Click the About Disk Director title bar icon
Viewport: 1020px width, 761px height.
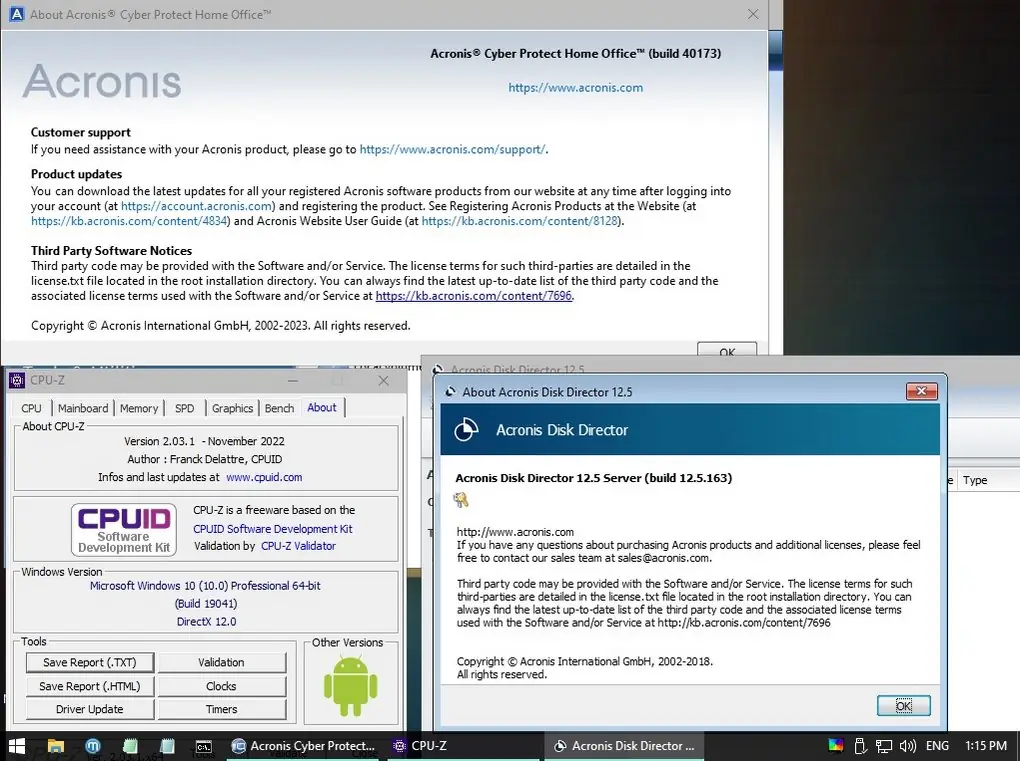click(450, 392)
